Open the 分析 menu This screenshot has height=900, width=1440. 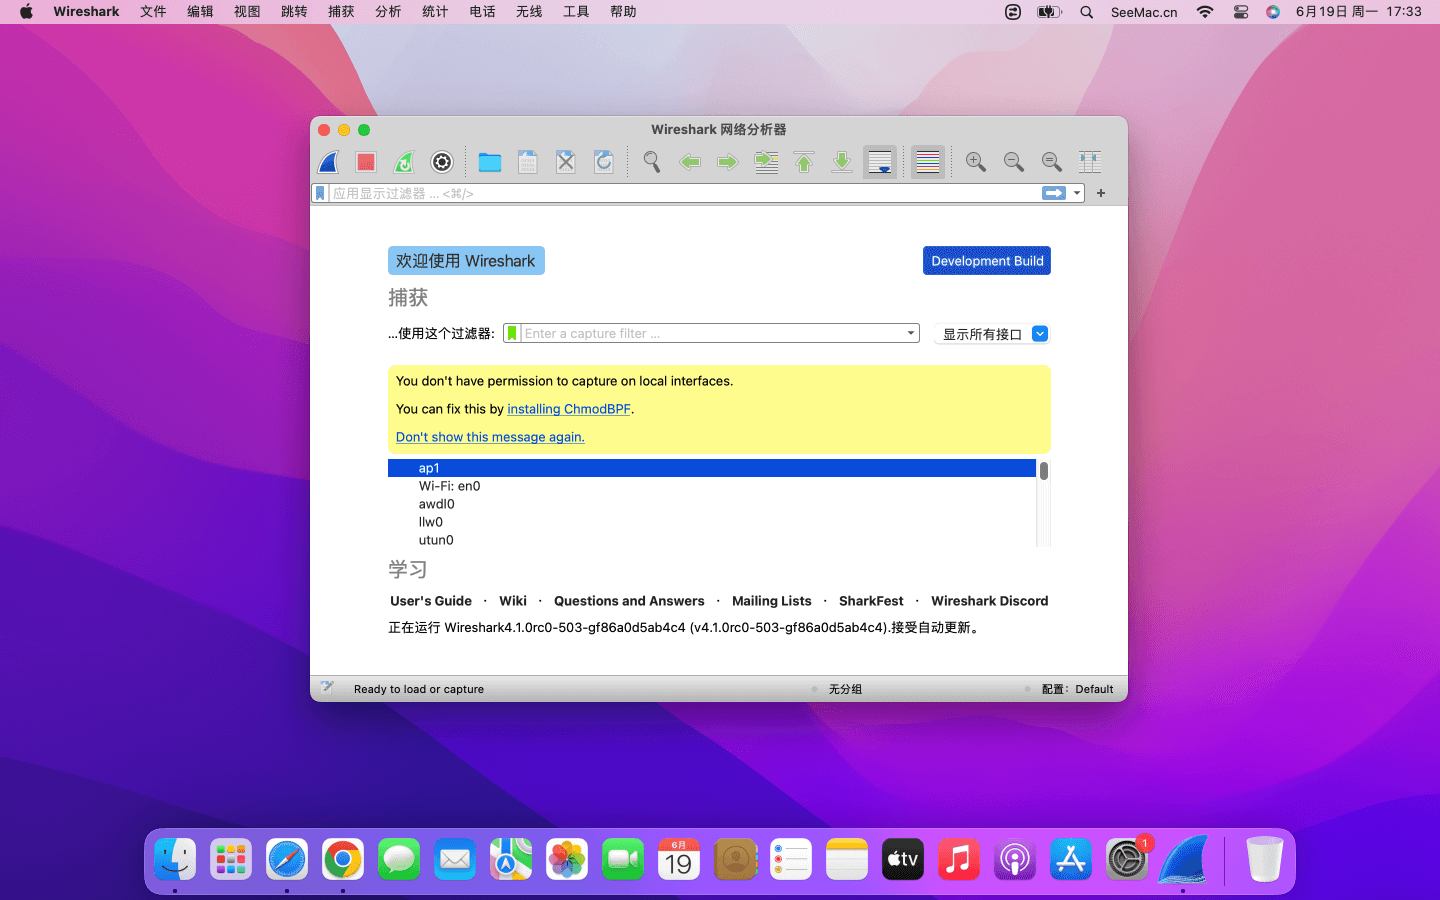click(x=388, y=12)
